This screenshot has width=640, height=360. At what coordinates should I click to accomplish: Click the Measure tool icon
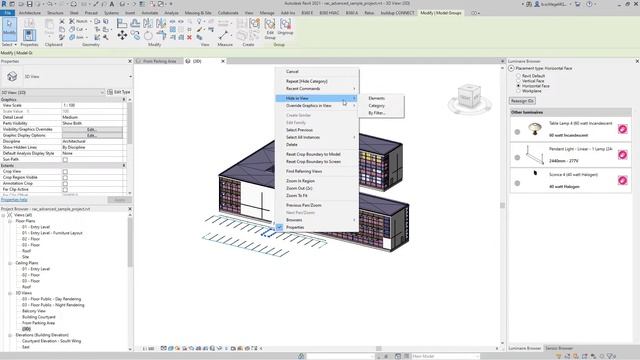(x=223, y=35)
